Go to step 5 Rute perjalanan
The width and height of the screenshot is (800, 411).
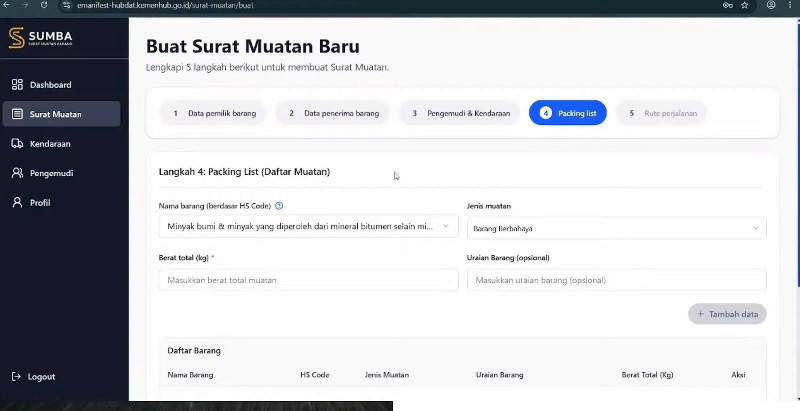pyautogui.click(x=662, y=113)
